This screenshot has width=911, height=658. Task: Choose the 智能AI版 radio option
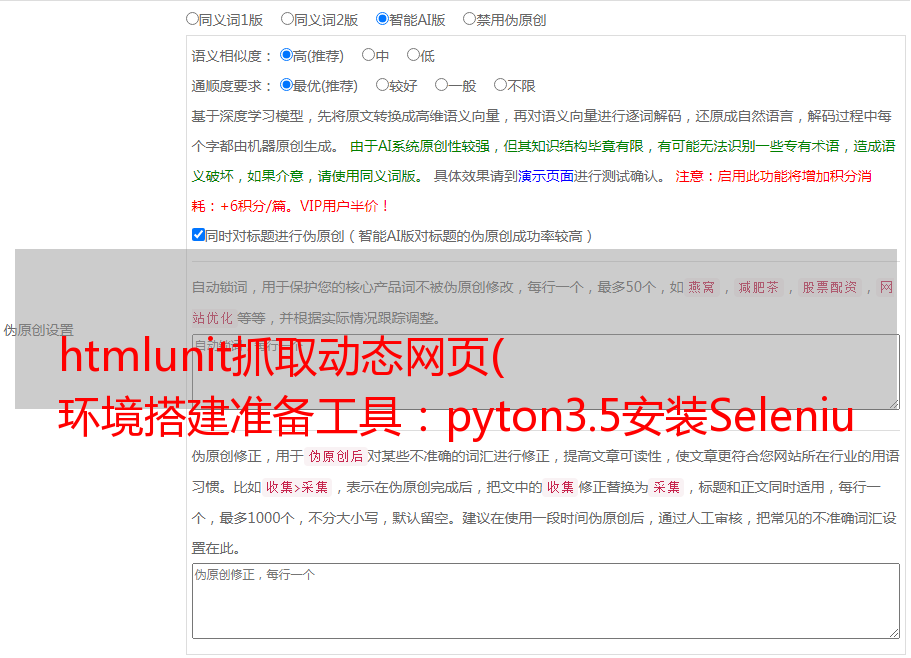coord(382,19)
